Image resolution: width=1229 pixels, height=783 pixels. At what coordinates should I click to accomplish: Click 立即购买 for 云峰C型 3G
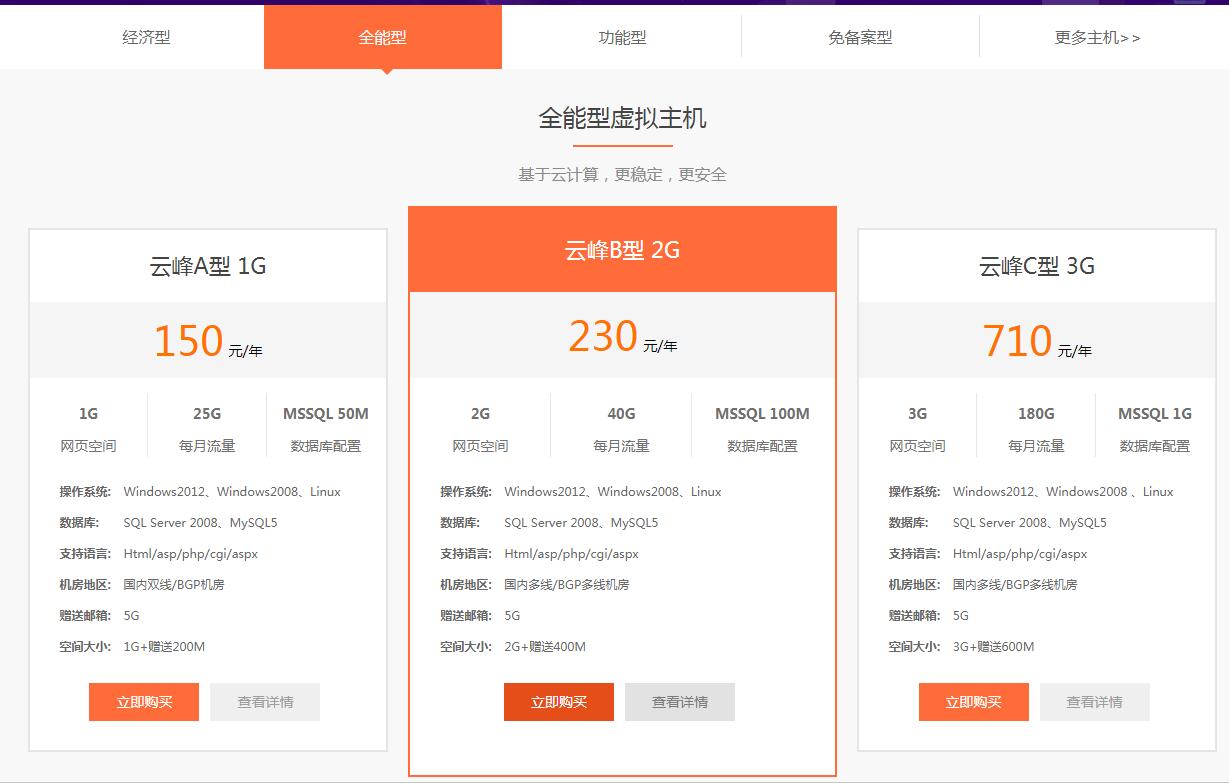974,702
